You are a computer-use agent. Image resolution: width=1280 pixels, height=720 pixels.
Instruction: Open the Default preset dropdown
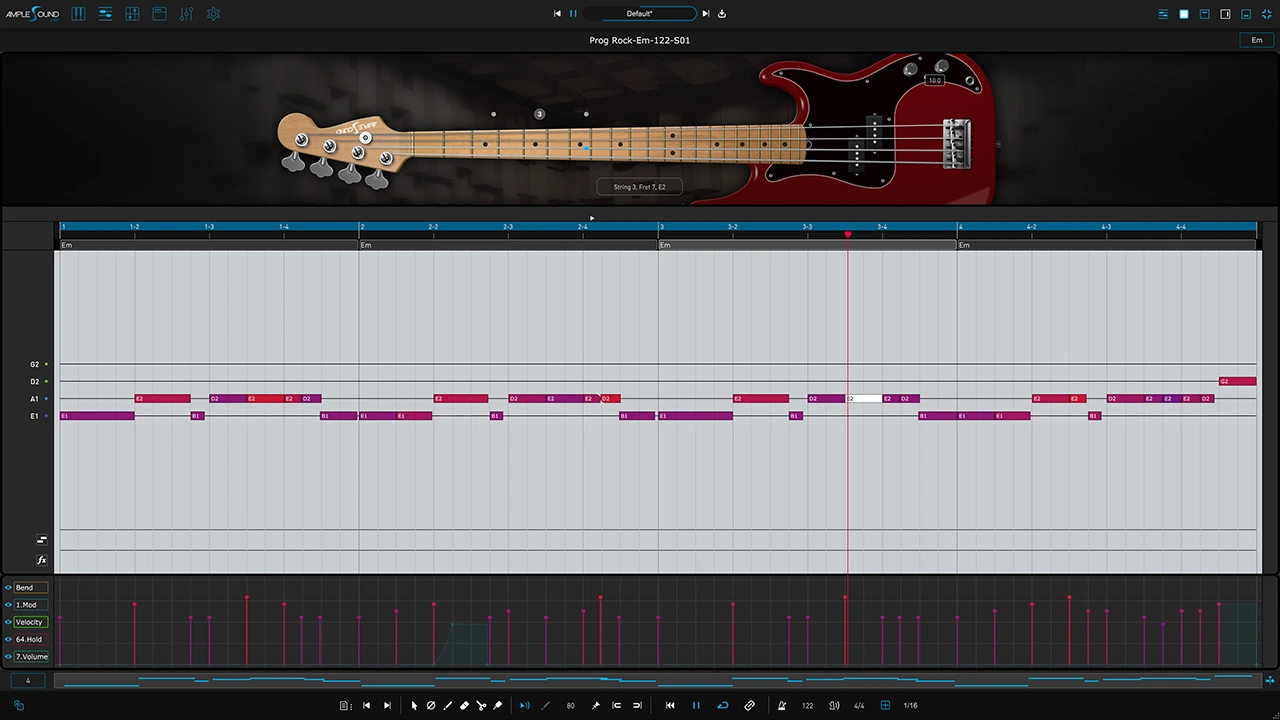coord(640,14)
